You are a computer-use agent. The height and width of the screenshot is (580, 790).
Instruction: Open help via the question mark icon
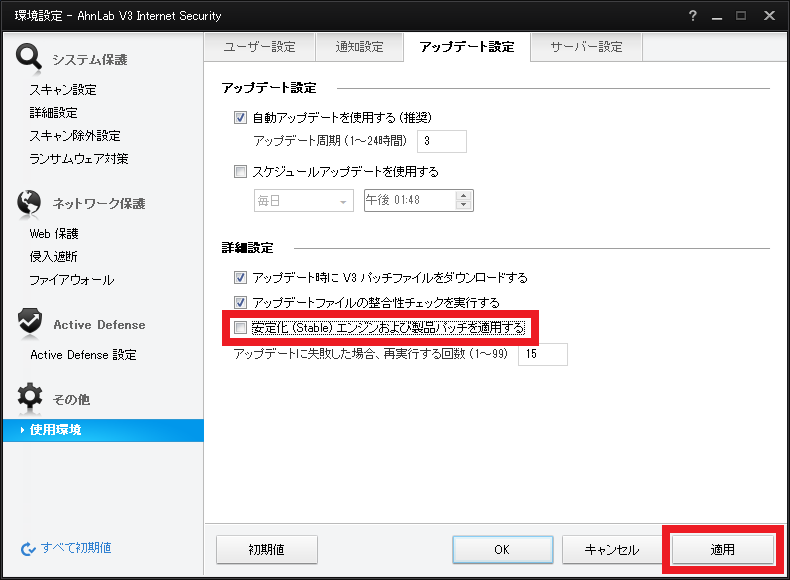click(693, 16)
